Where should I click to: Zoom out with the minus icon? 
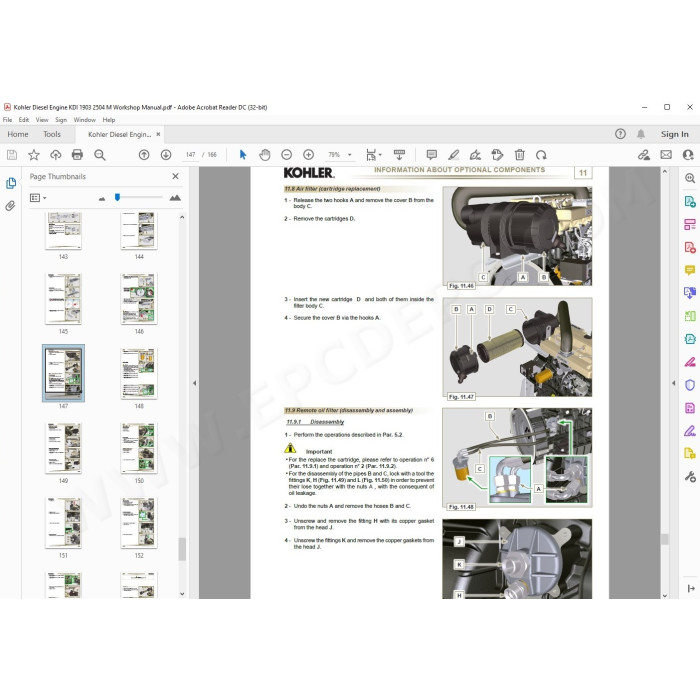click(x=287, y=155)
